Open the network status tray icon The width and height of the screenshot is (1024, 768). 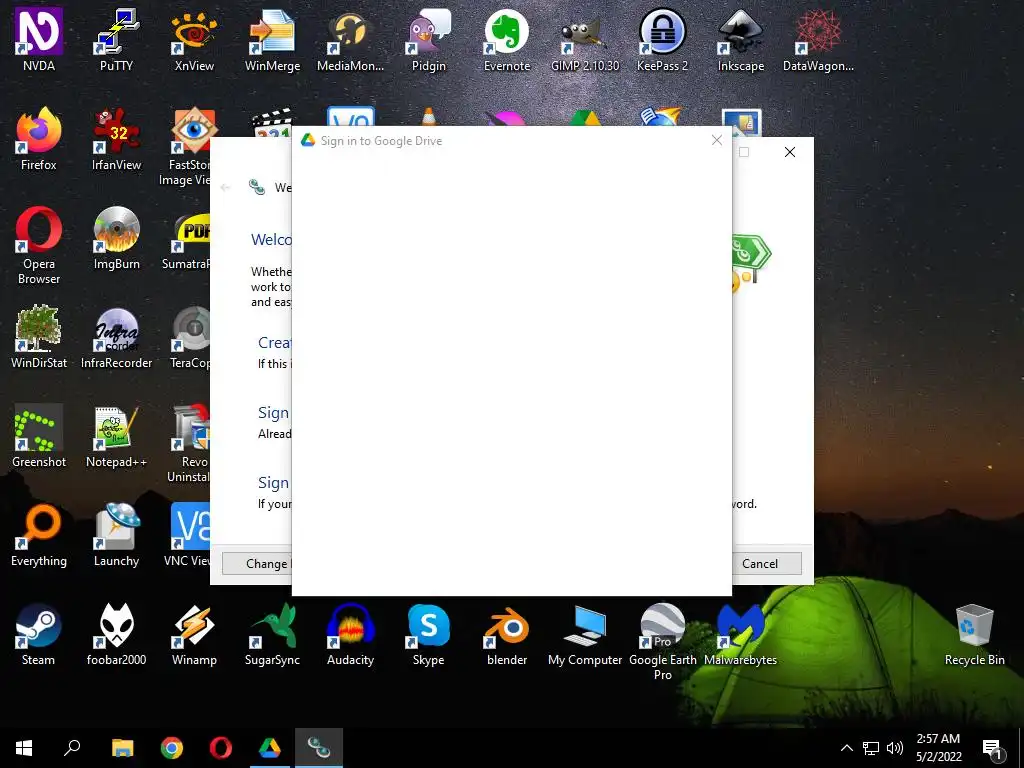pos(871,748)
